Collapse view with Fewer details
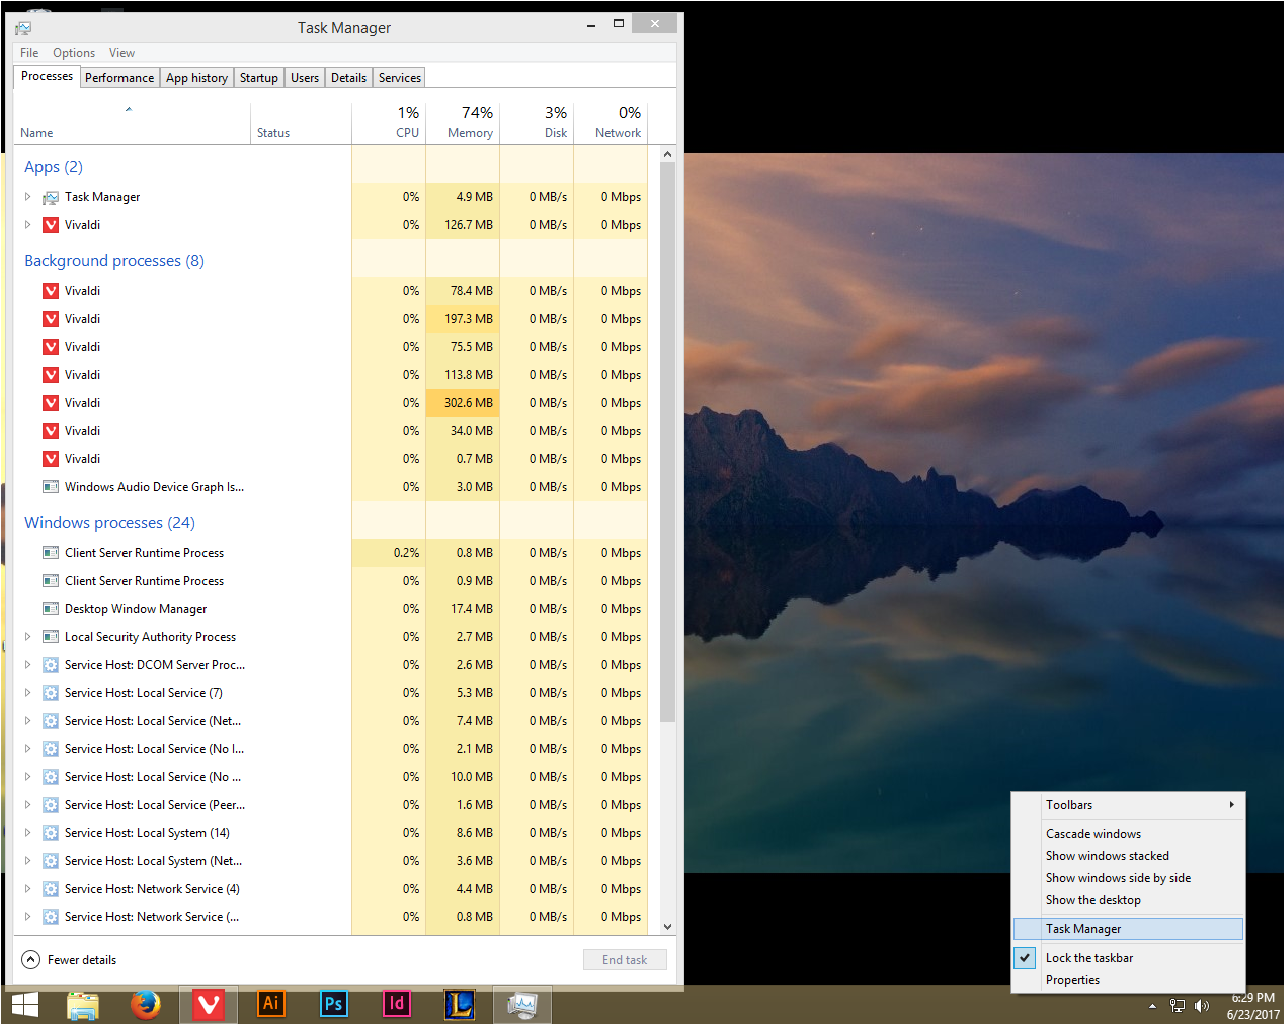This screenshot has width=1284, height=1024. tap(68, 960)
